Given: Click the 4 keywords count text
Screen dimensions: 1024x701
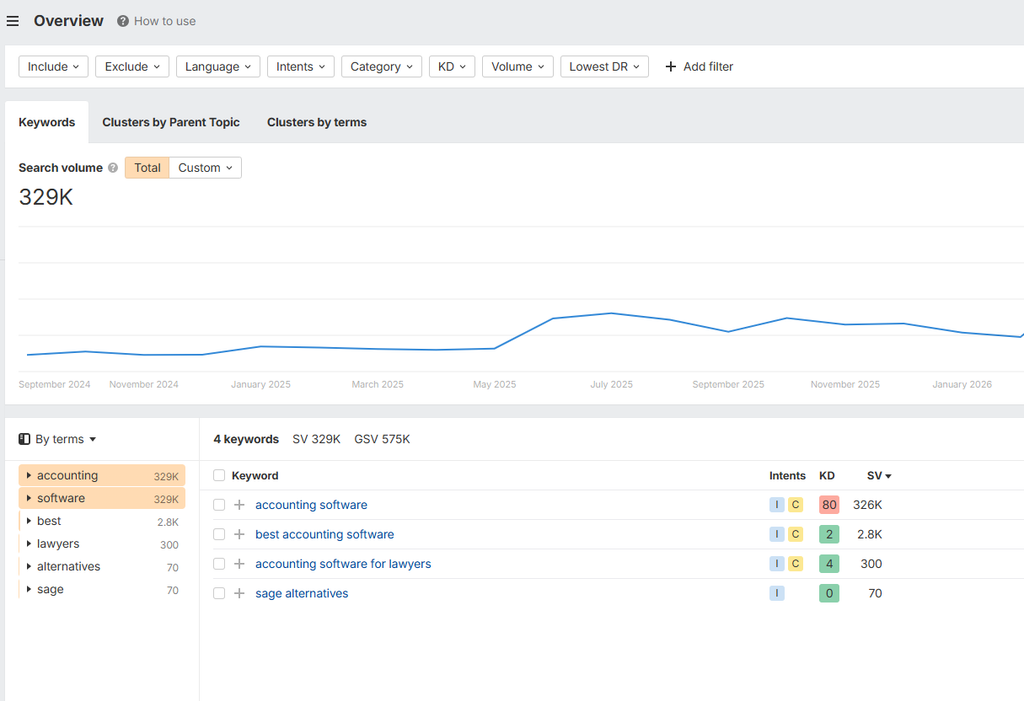Looking at the screenshot, I should click(x=246, y=439).
